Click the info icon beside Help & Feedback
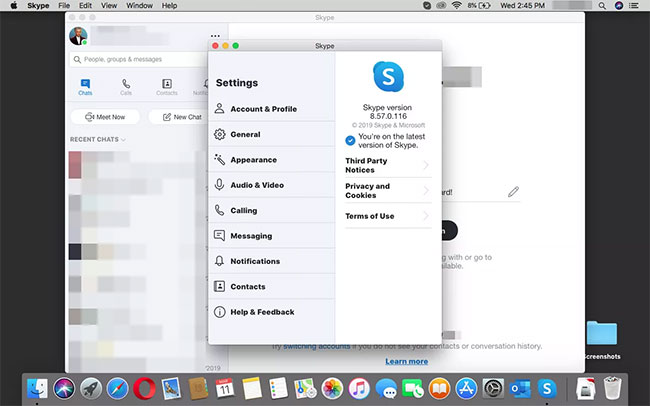Viewport: 650px width, 406px height. 219,312
